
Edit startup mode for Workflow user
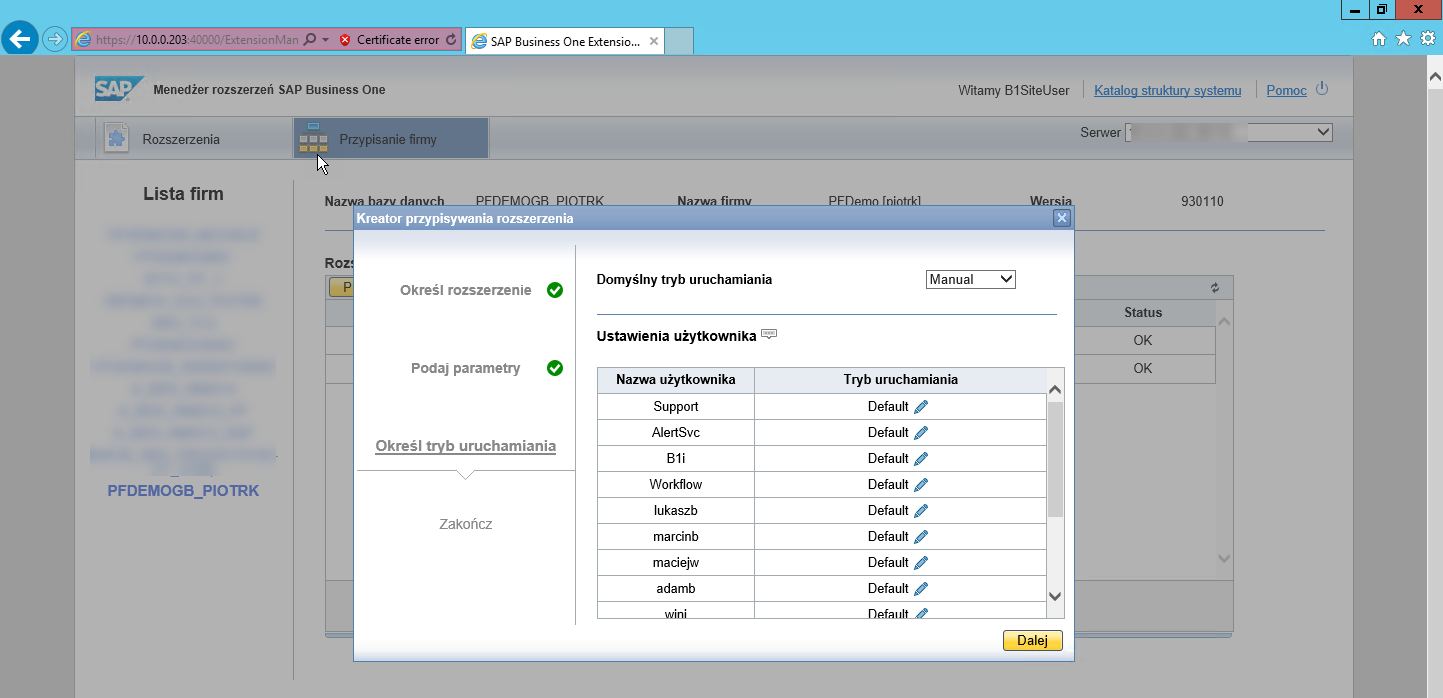point(921,485)
